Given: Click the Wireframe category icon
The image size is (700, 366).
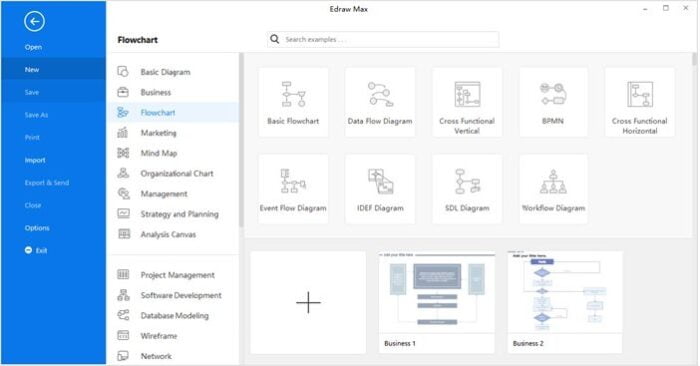Looking at the screenshot, I should click(123, 335).
